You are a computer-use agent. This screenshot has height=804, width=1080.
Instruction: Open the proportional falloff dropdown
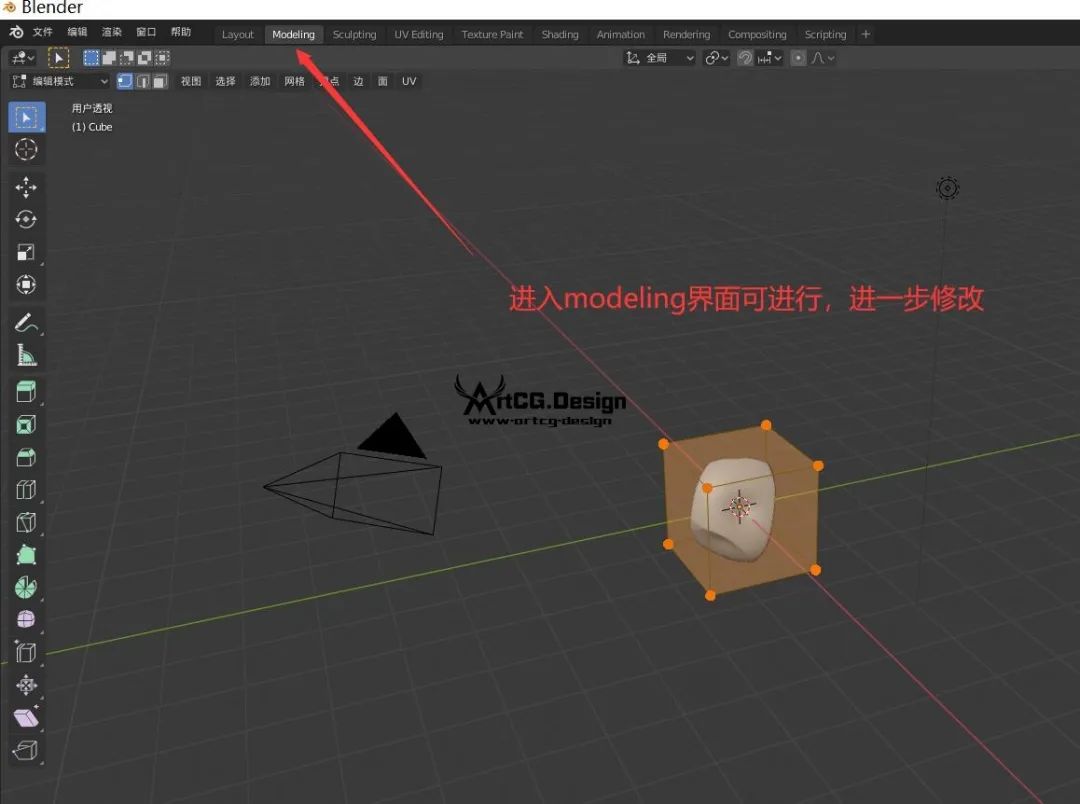point(822,58)
